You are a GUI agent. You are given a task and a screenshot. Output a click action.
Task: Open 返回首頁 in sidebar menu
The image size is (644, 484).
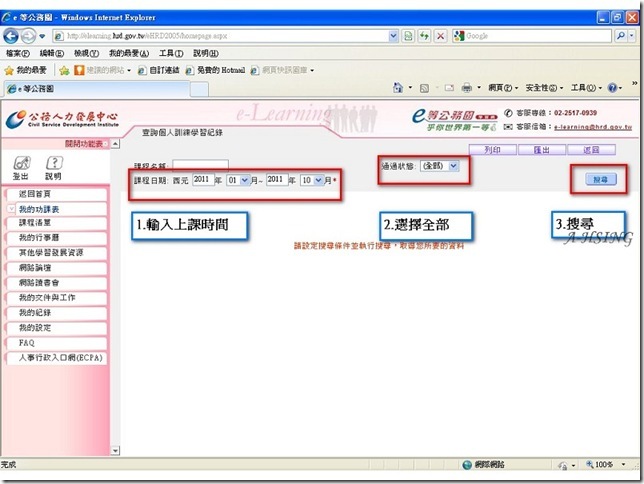click(x=57, y=194)
